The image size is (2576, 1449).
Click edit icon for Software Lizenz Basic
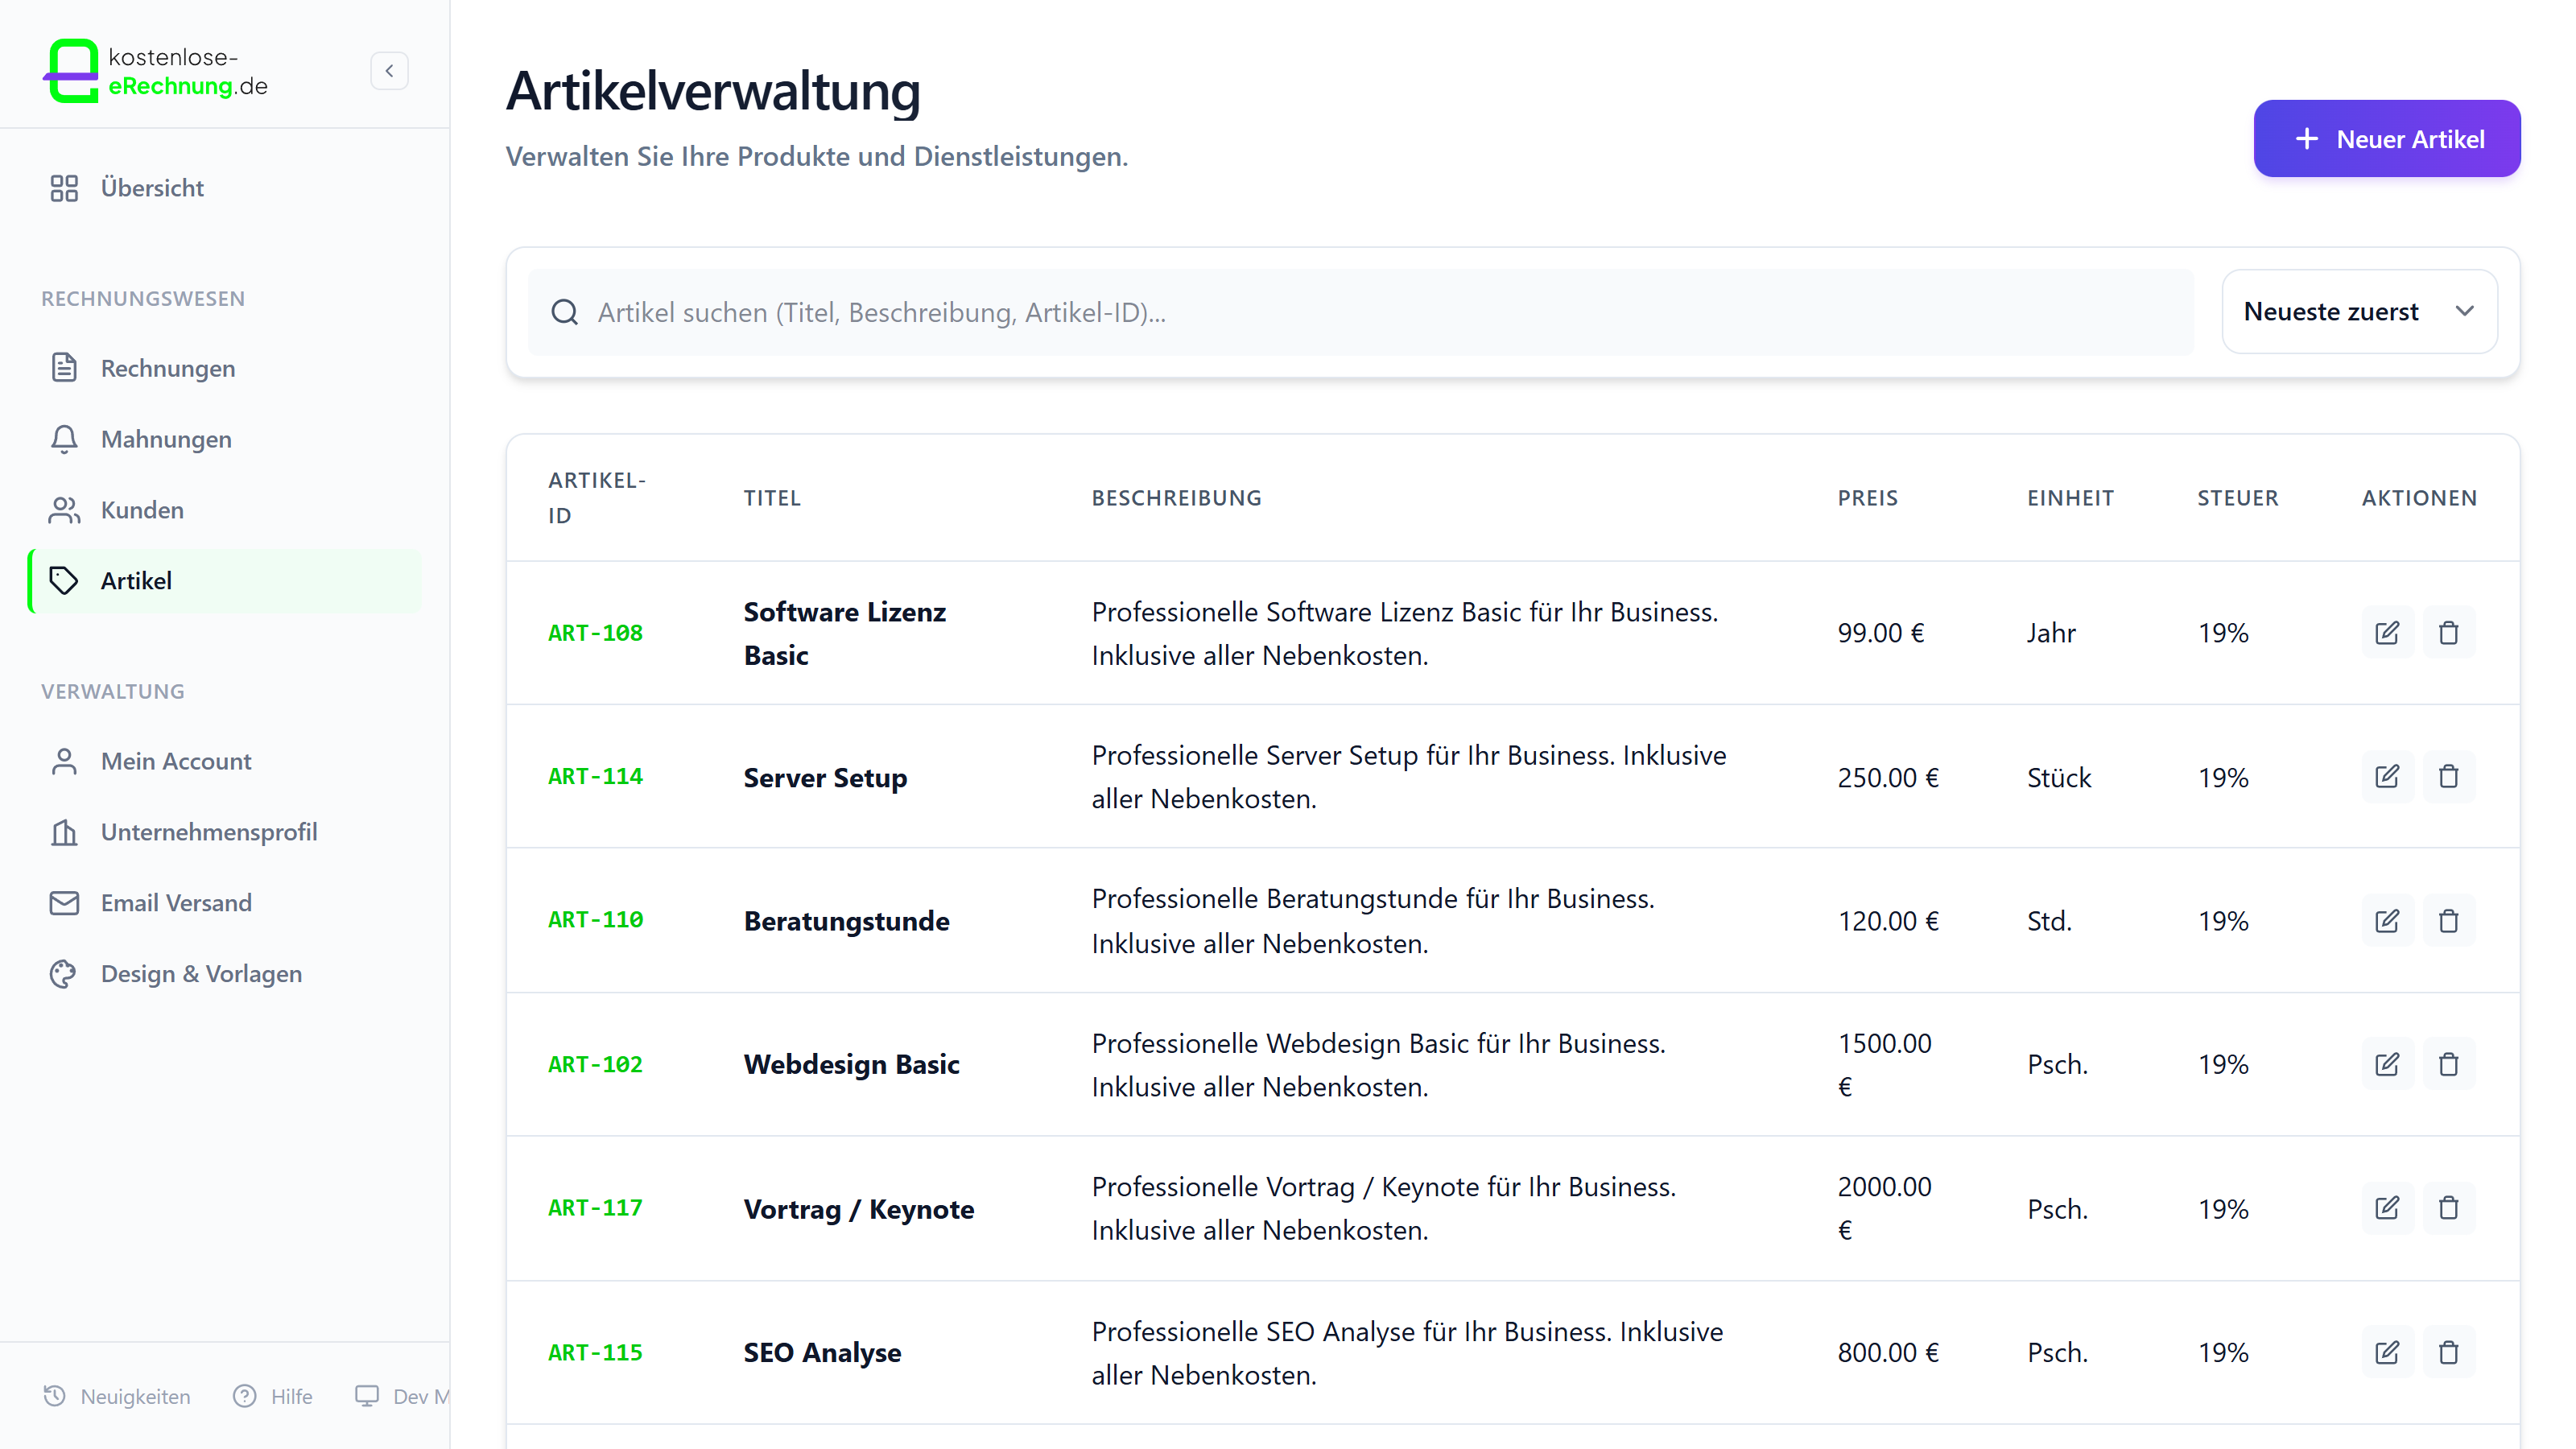(x=2387, y=633)
